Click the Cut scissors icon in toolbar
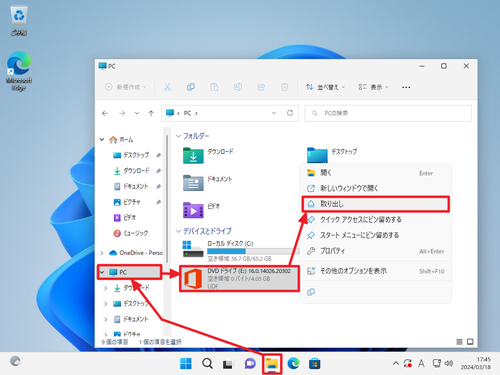 tap(167, 87)
